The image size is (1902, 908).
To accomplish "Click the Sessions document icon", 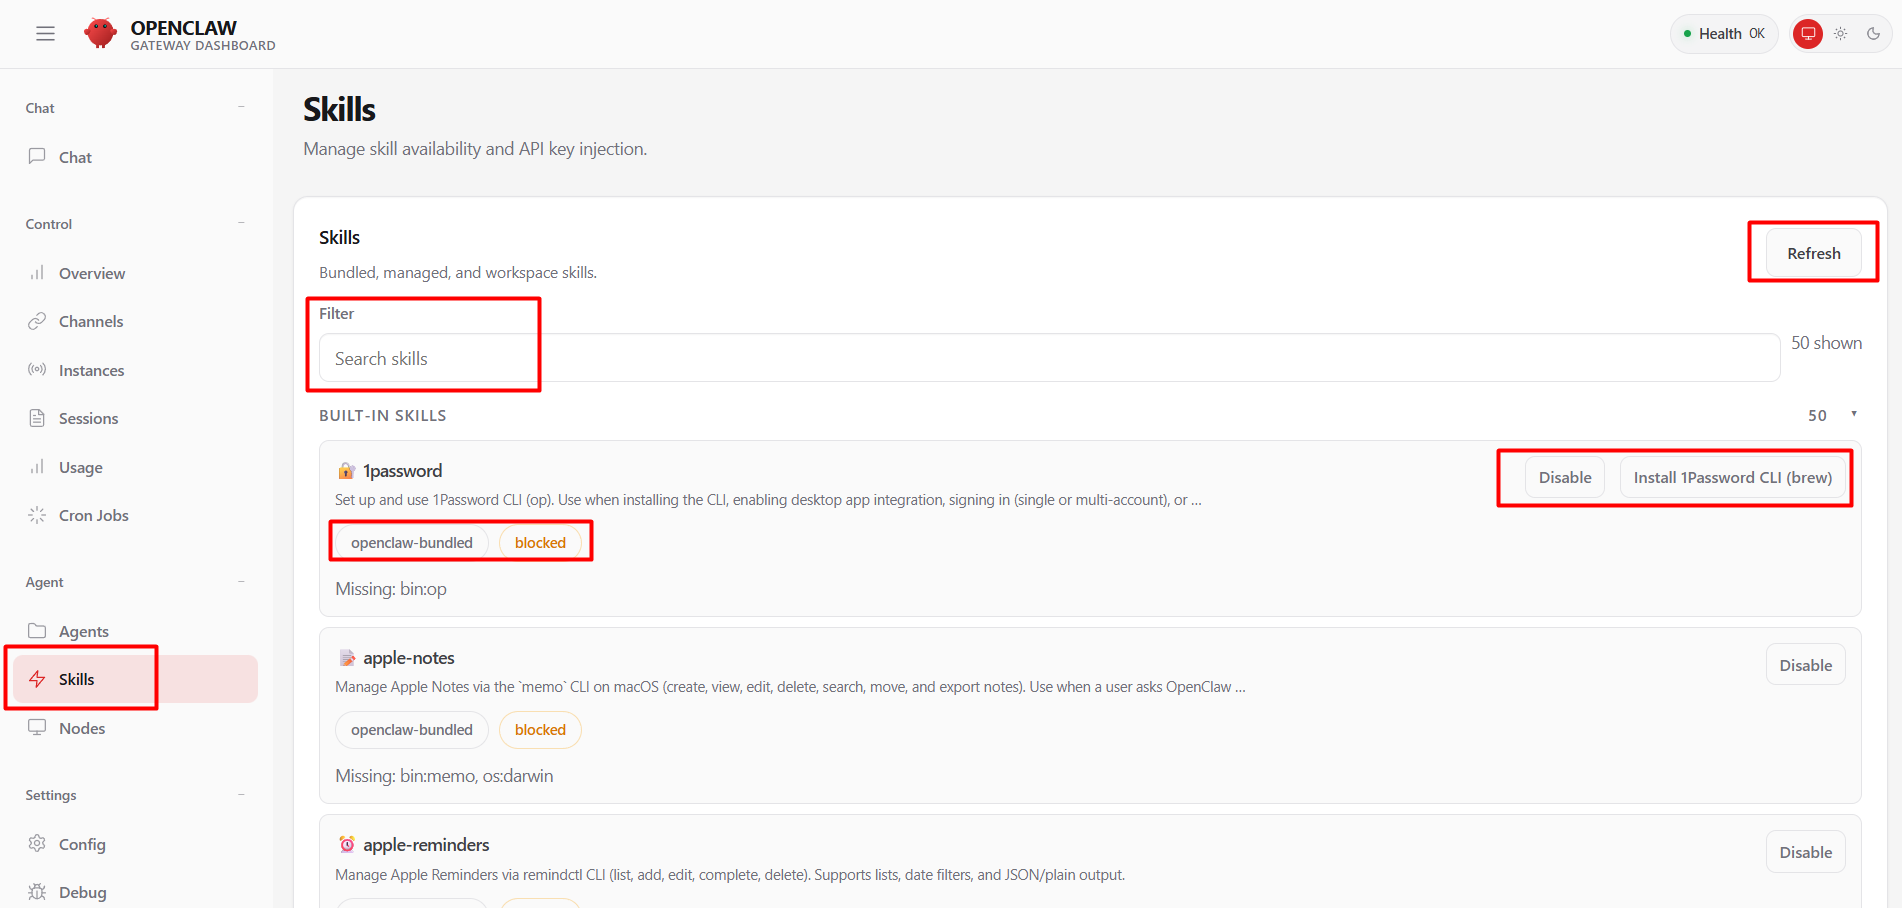I will (x=37, y=418).
